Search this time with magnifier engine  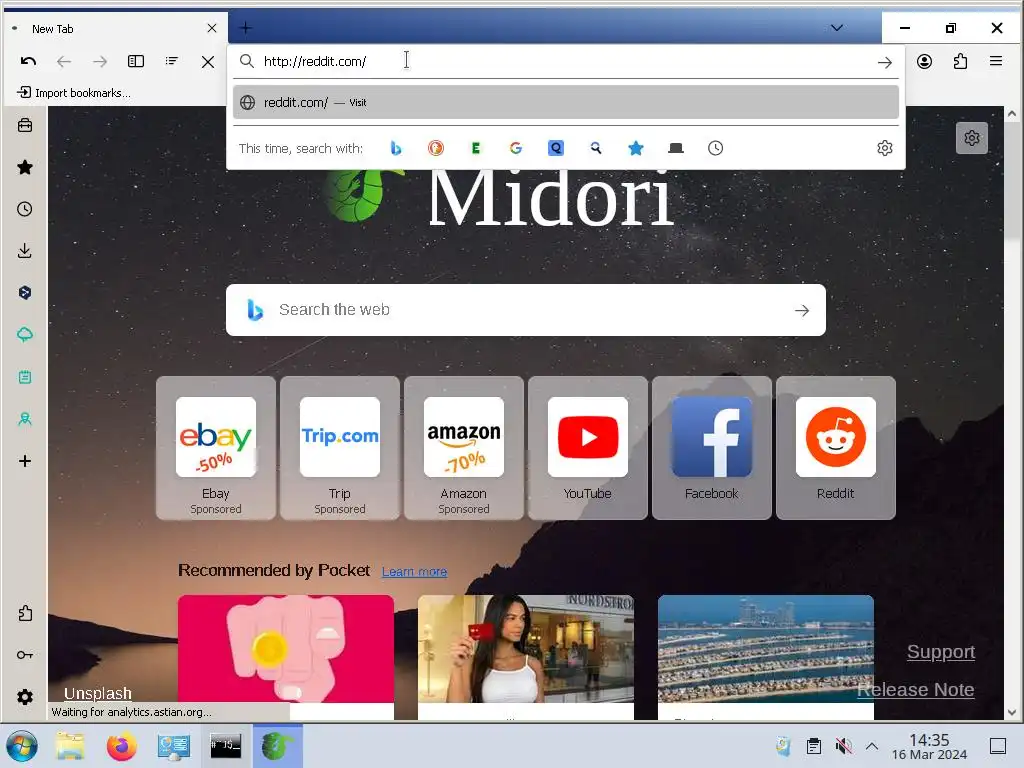click(x=596, y=148)
